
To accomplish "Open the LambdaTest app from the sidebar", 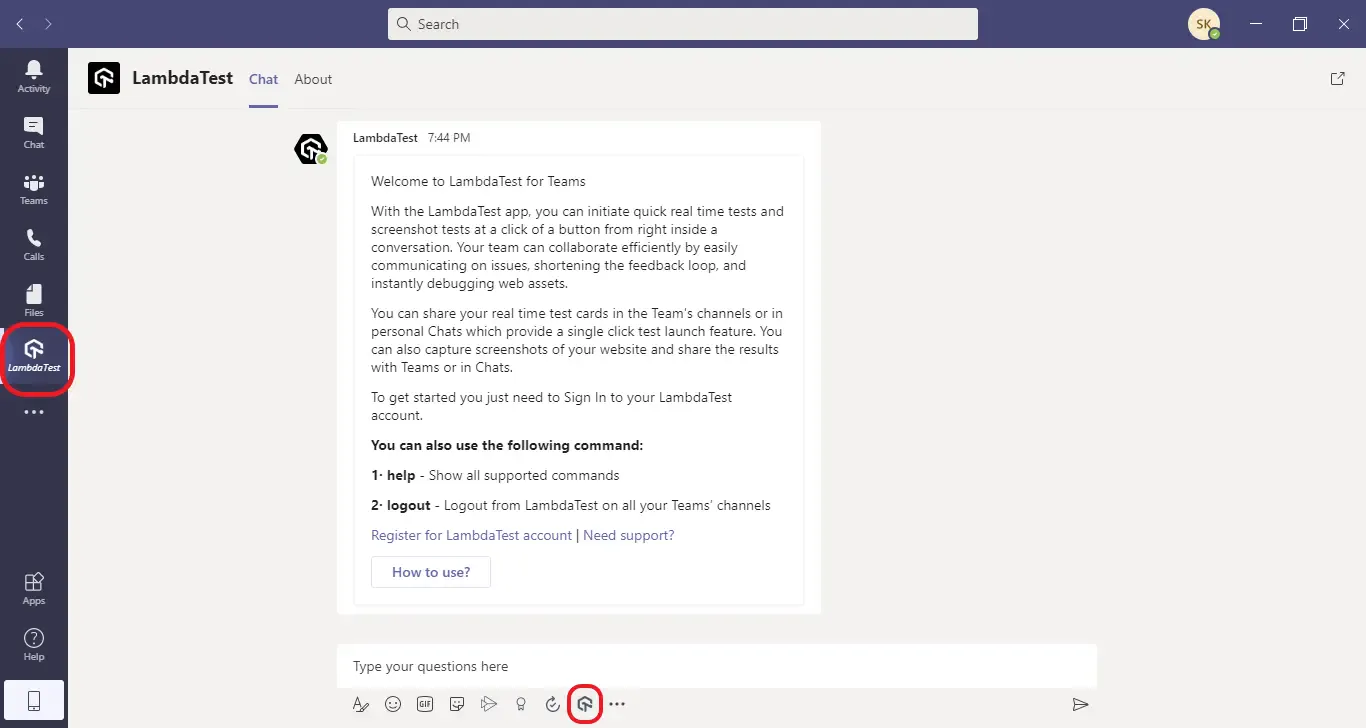I will click(35, 358).
